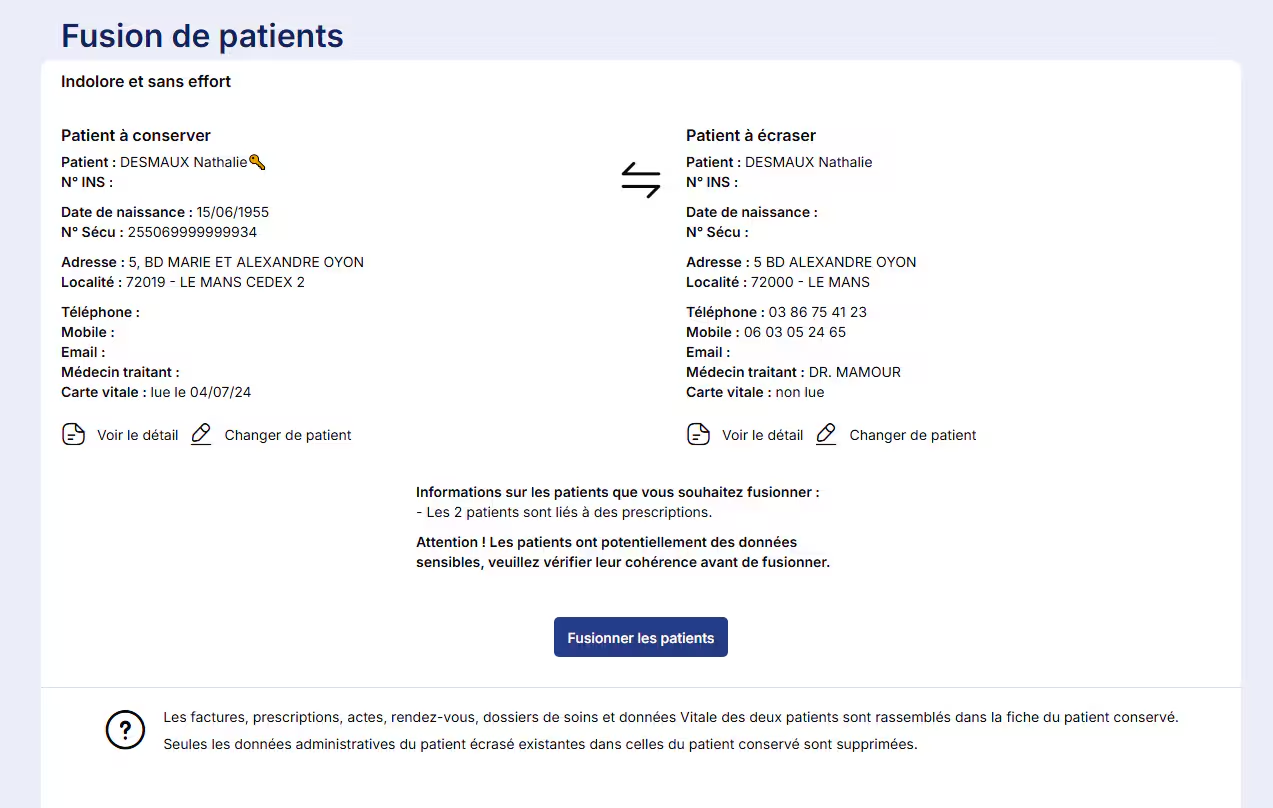The height and width of the screenshot is (808, 1273).
Task: Select "Changer de patient" for patient à écraser
Action: coord(913,435)
